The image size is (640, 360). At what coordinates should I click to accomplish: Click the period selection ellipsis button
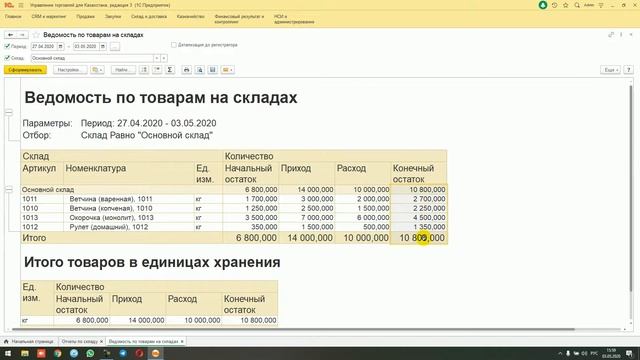(x=115, y=47)
